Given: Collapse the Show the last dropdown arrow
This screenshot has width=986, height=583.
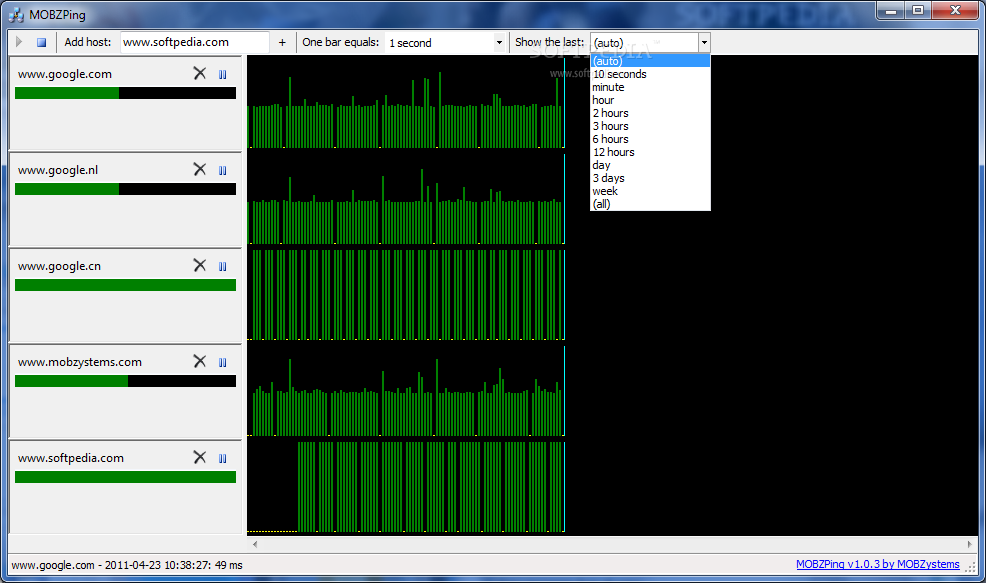Looking at the screenshot, I should [704, 43].
